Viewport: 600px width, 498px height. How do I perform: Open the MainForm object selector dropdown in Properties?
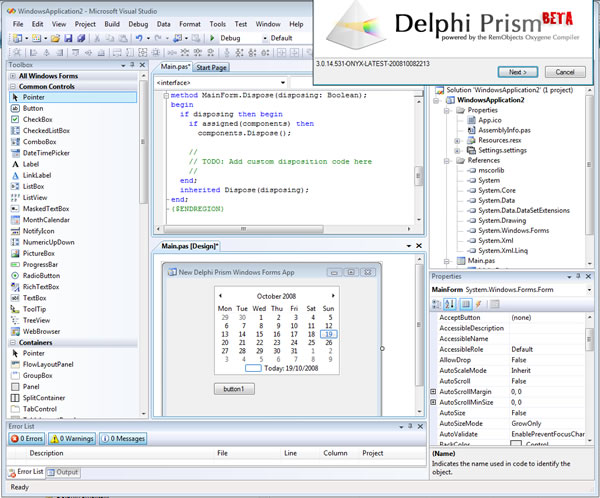(x=589, y=290)
